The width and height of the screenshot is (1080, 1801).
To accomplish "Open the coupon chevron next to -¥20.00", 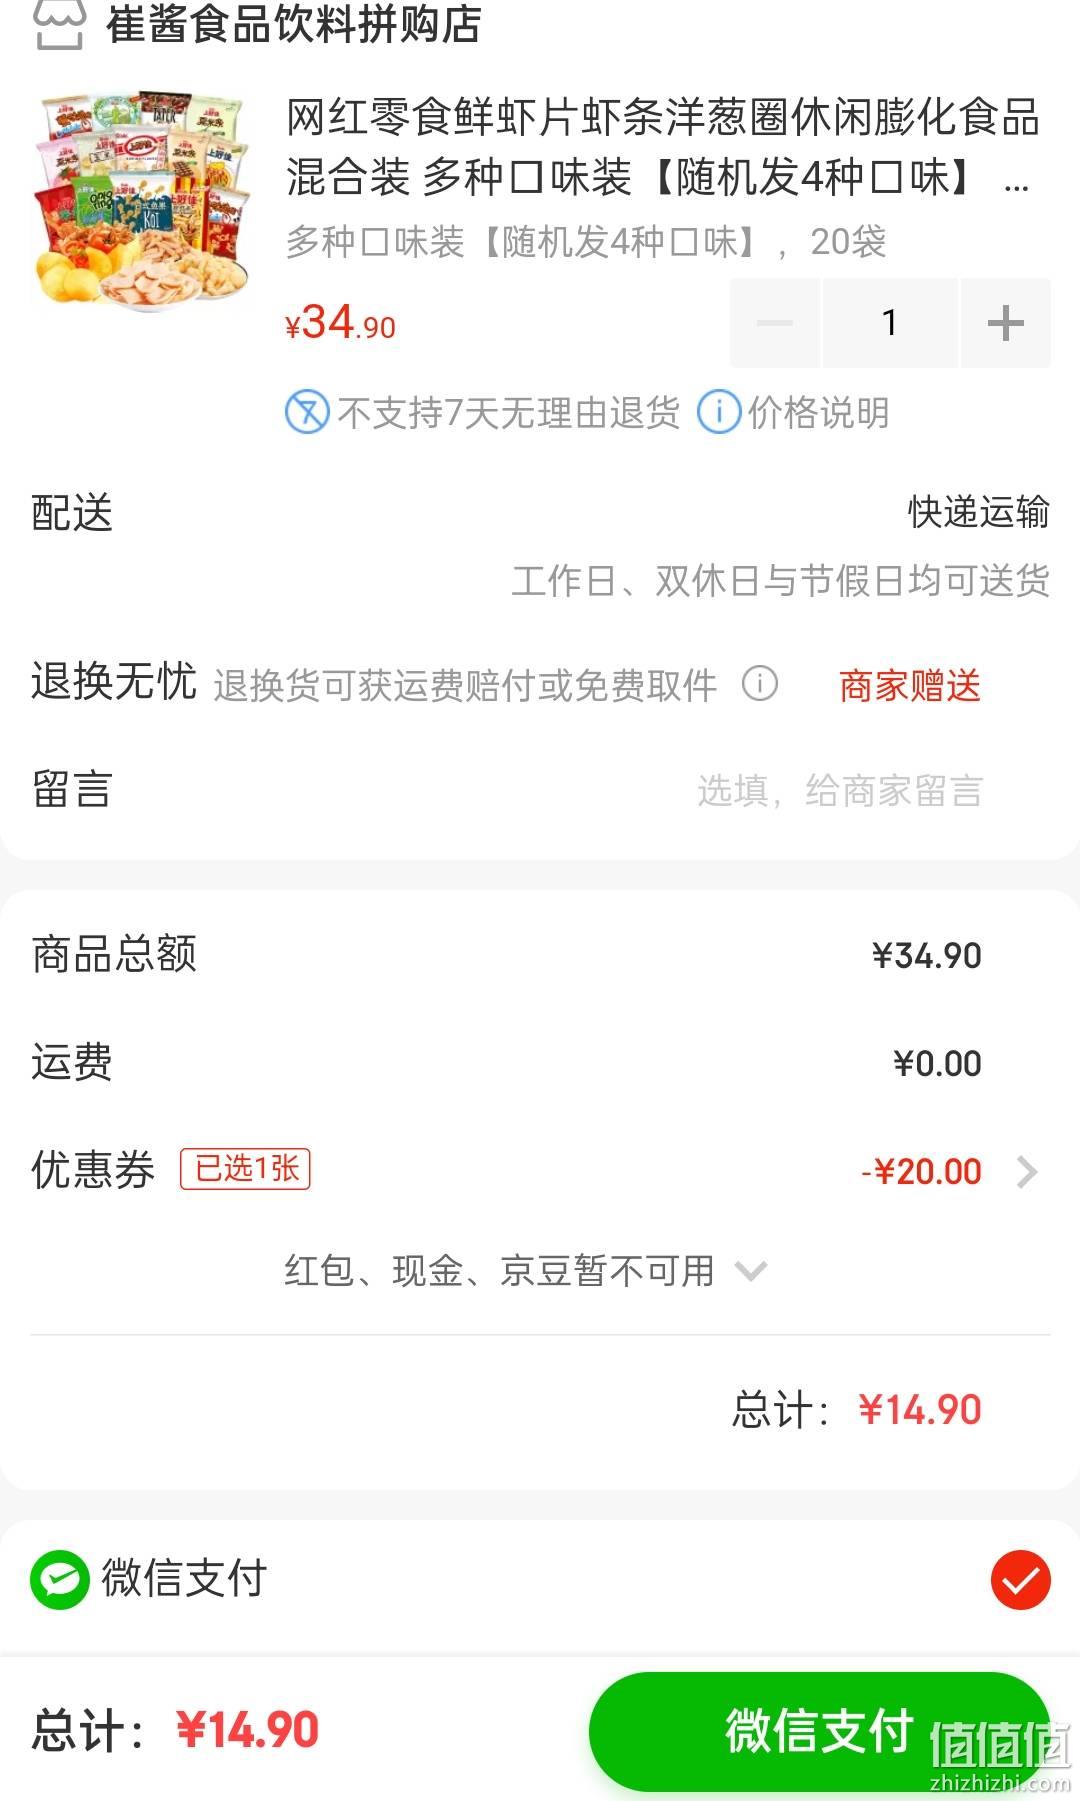I will [1027, 1172].
